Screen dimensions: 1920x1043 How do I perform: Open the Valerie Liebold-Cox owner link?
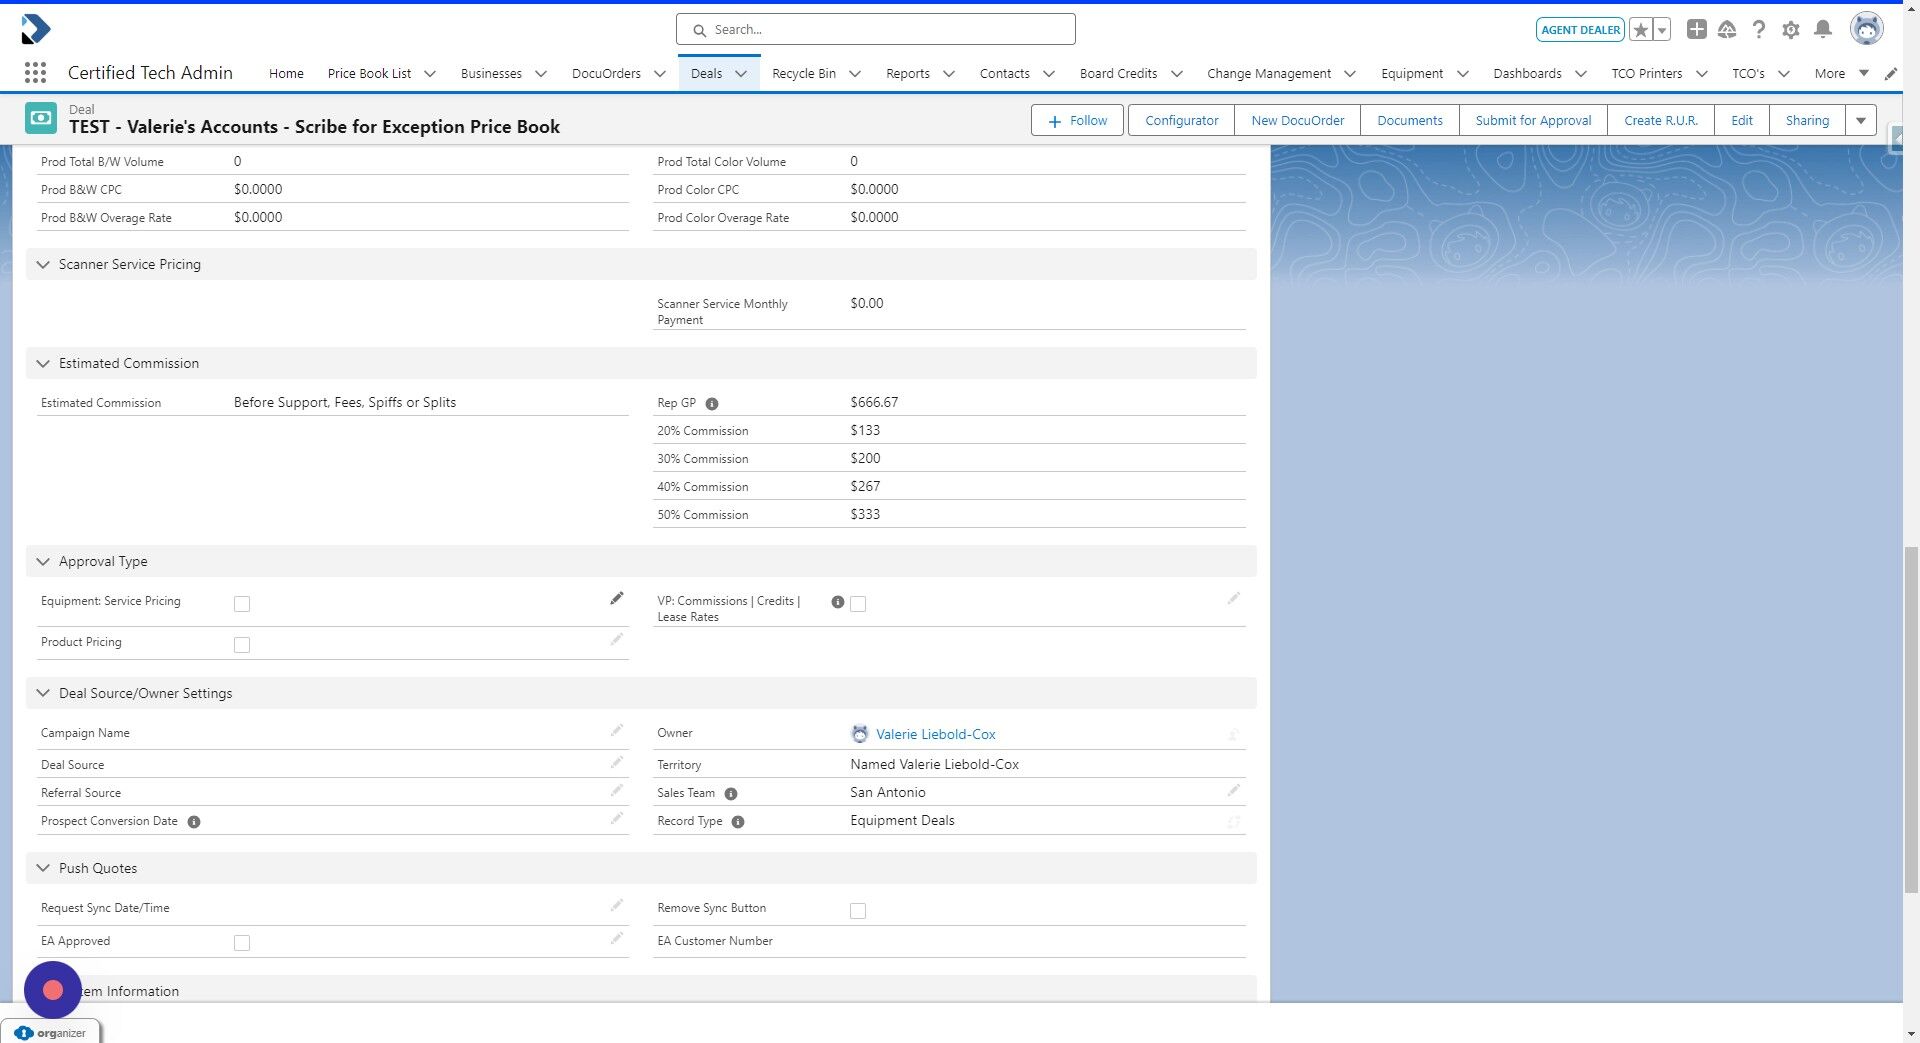(x=935, y=734)
